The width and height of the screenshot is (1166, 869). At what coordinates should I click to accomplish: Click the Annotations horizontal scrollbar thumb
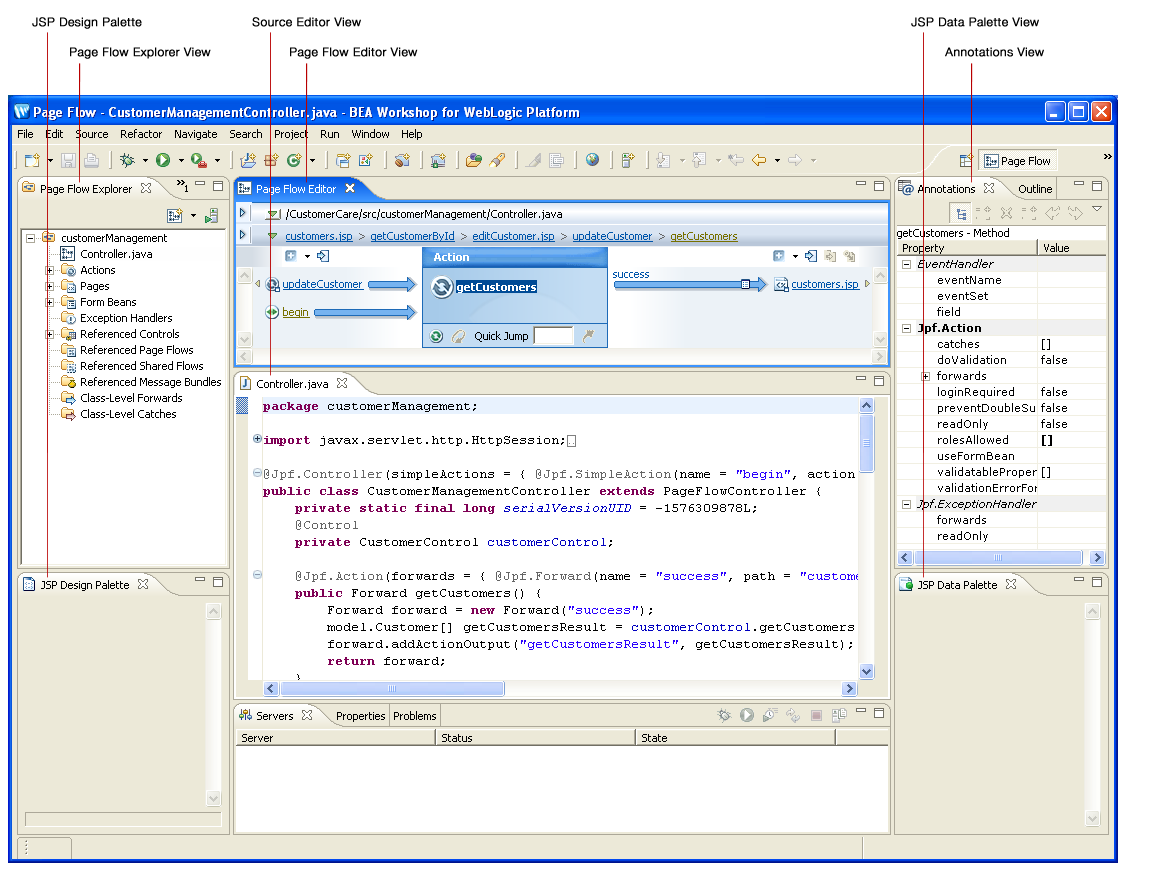[x=998, y=558]
